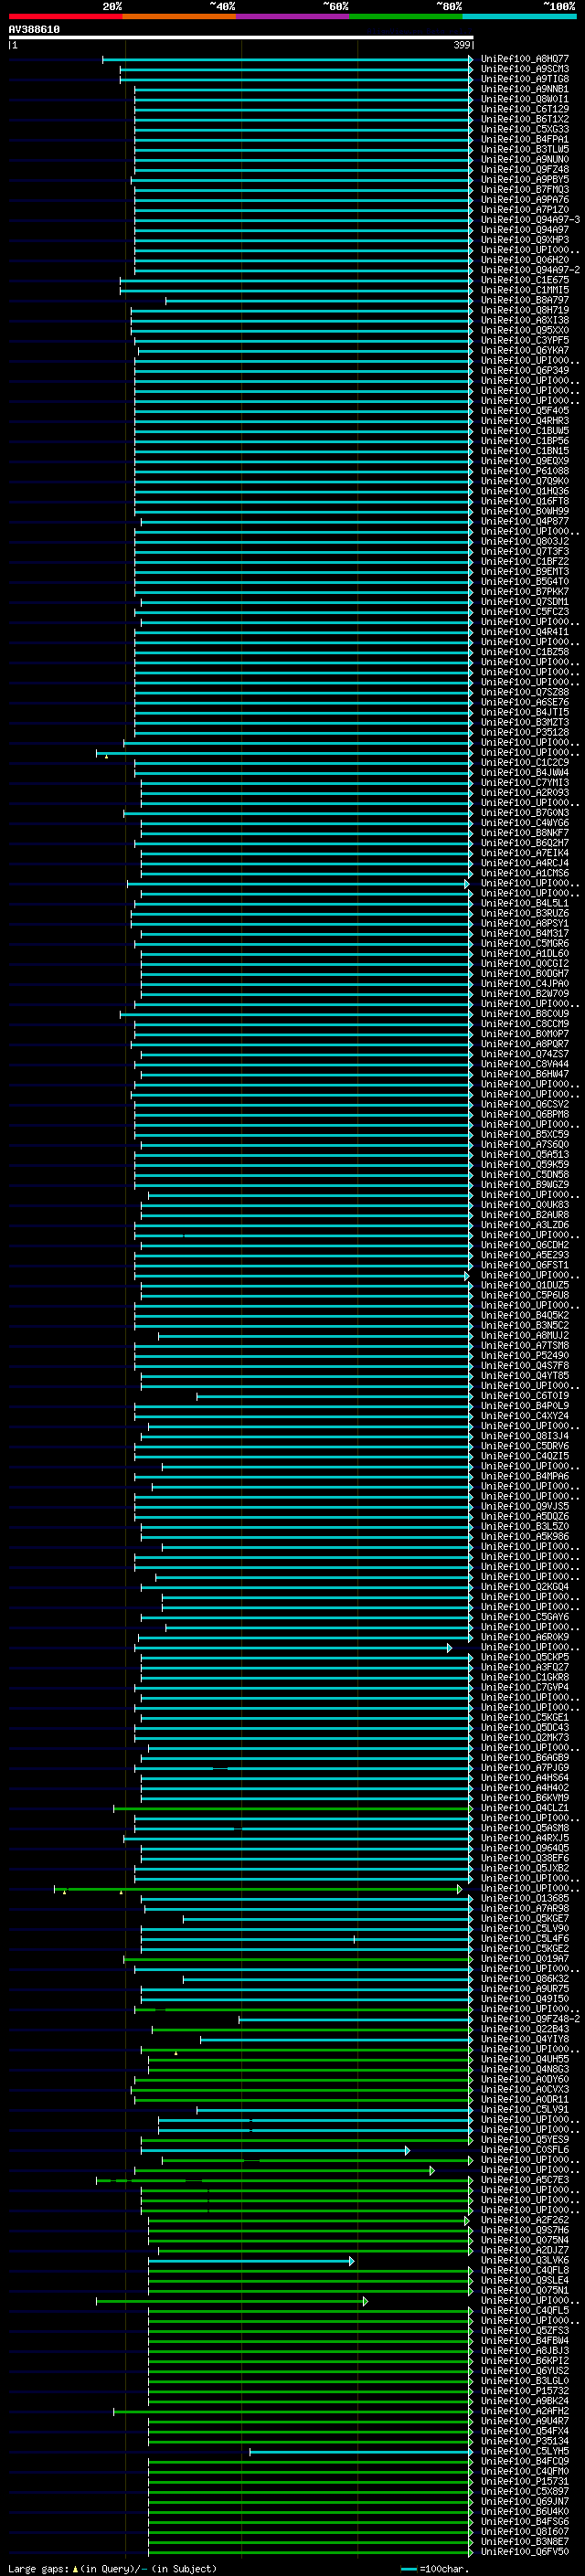Click hit UniRef100_Q8W0I1

(524, 99)
